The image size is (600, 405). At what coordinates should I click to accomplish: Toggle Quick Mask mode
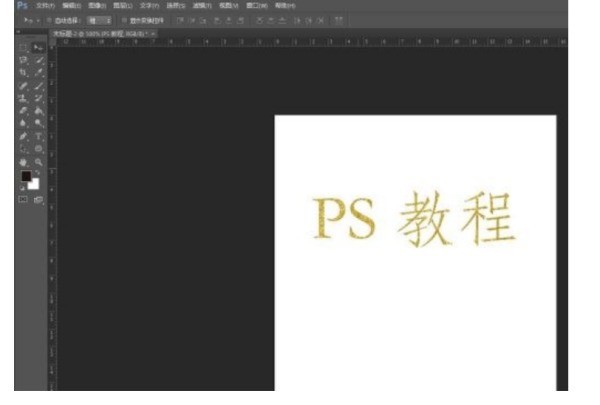click(24, 200)
